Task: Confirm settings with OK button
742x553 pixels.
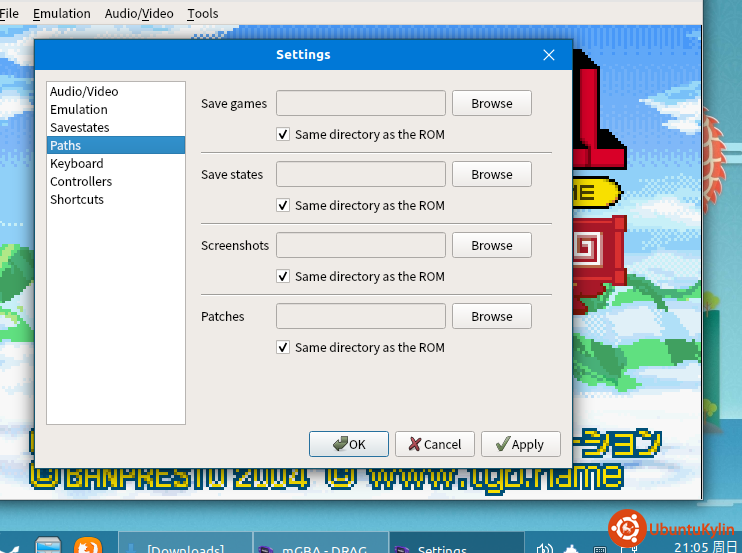Action: (349, 444)
